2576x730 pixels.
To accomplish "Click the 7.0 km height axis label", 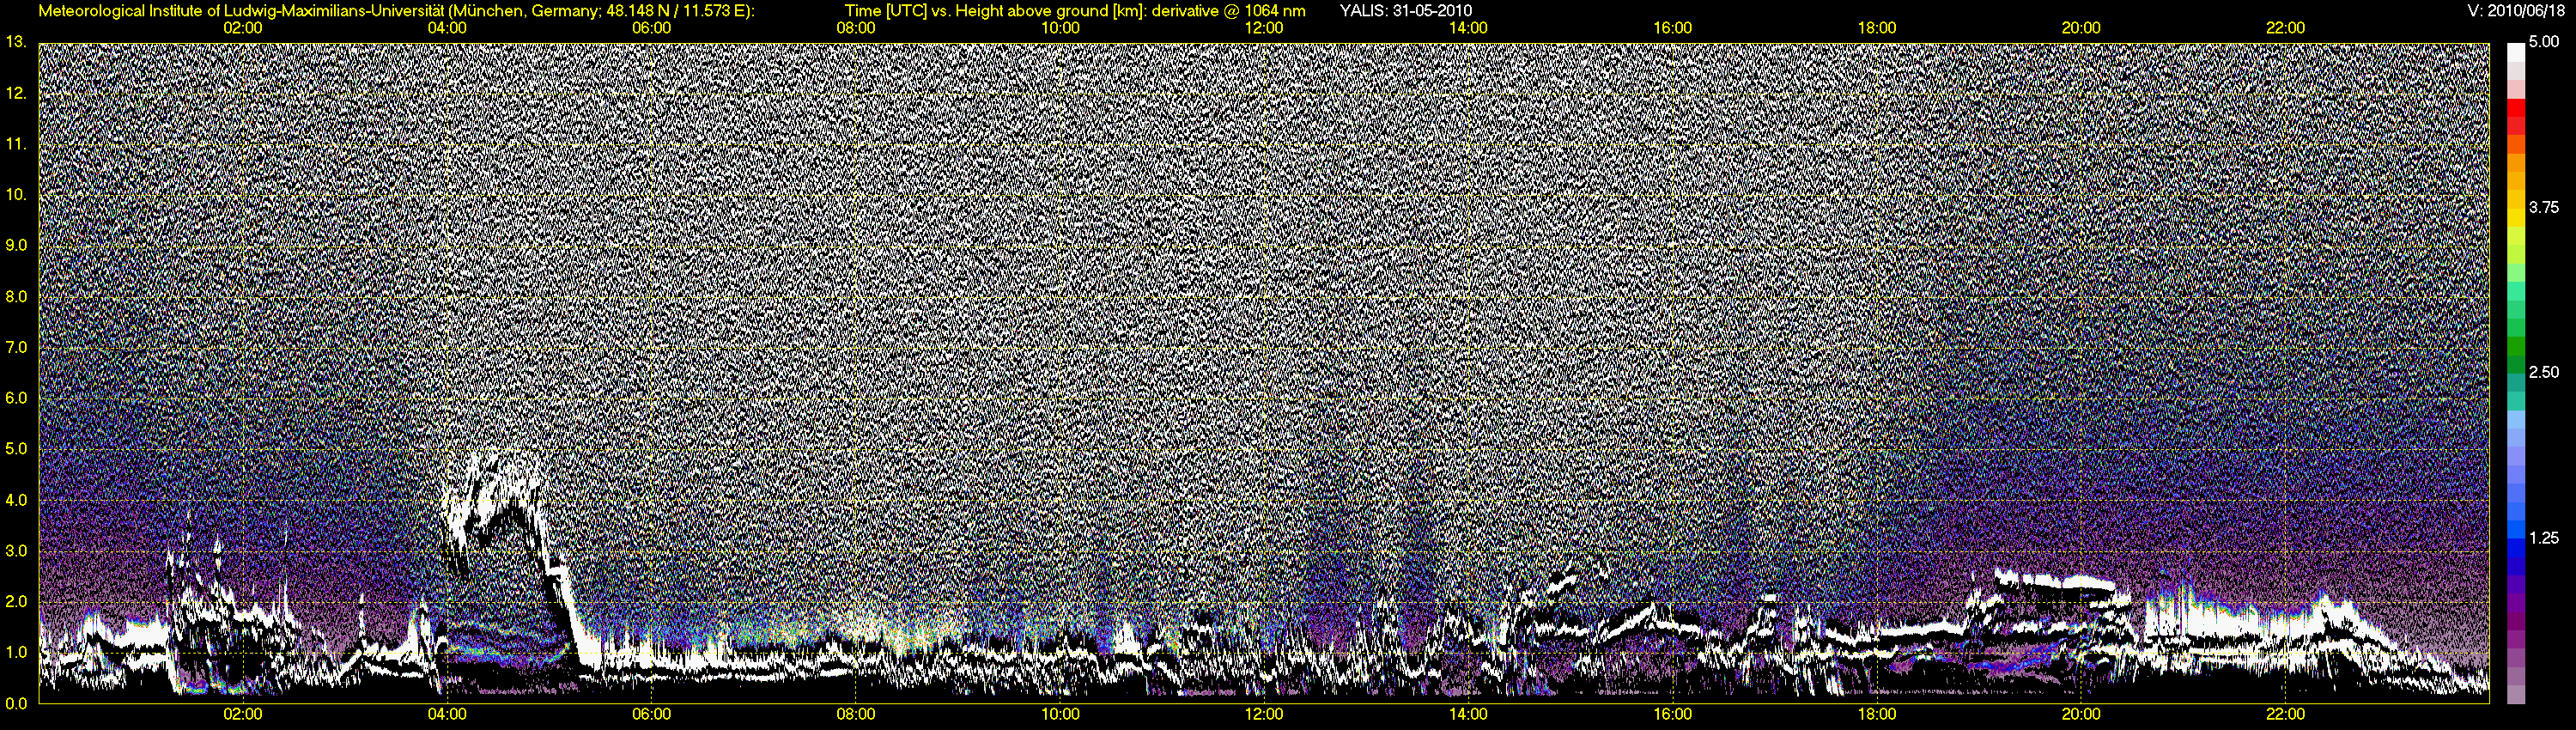I will coord(16,348).
